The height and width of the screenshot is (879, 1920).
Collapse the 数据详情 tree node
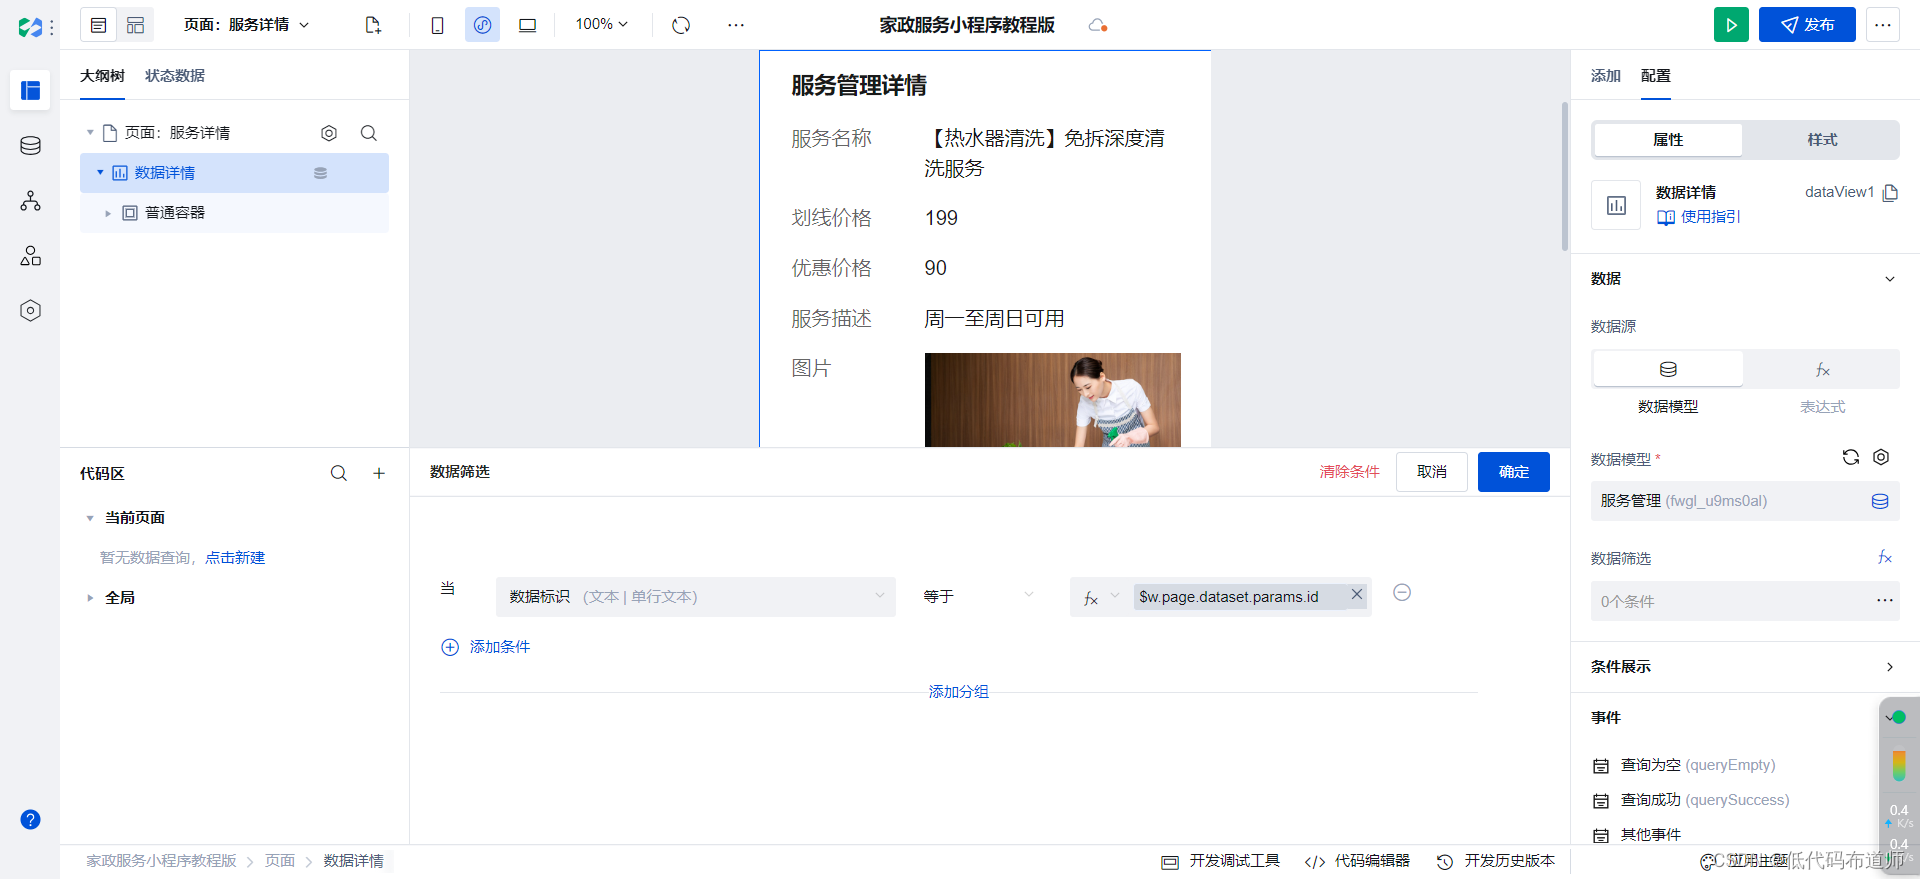100,173
